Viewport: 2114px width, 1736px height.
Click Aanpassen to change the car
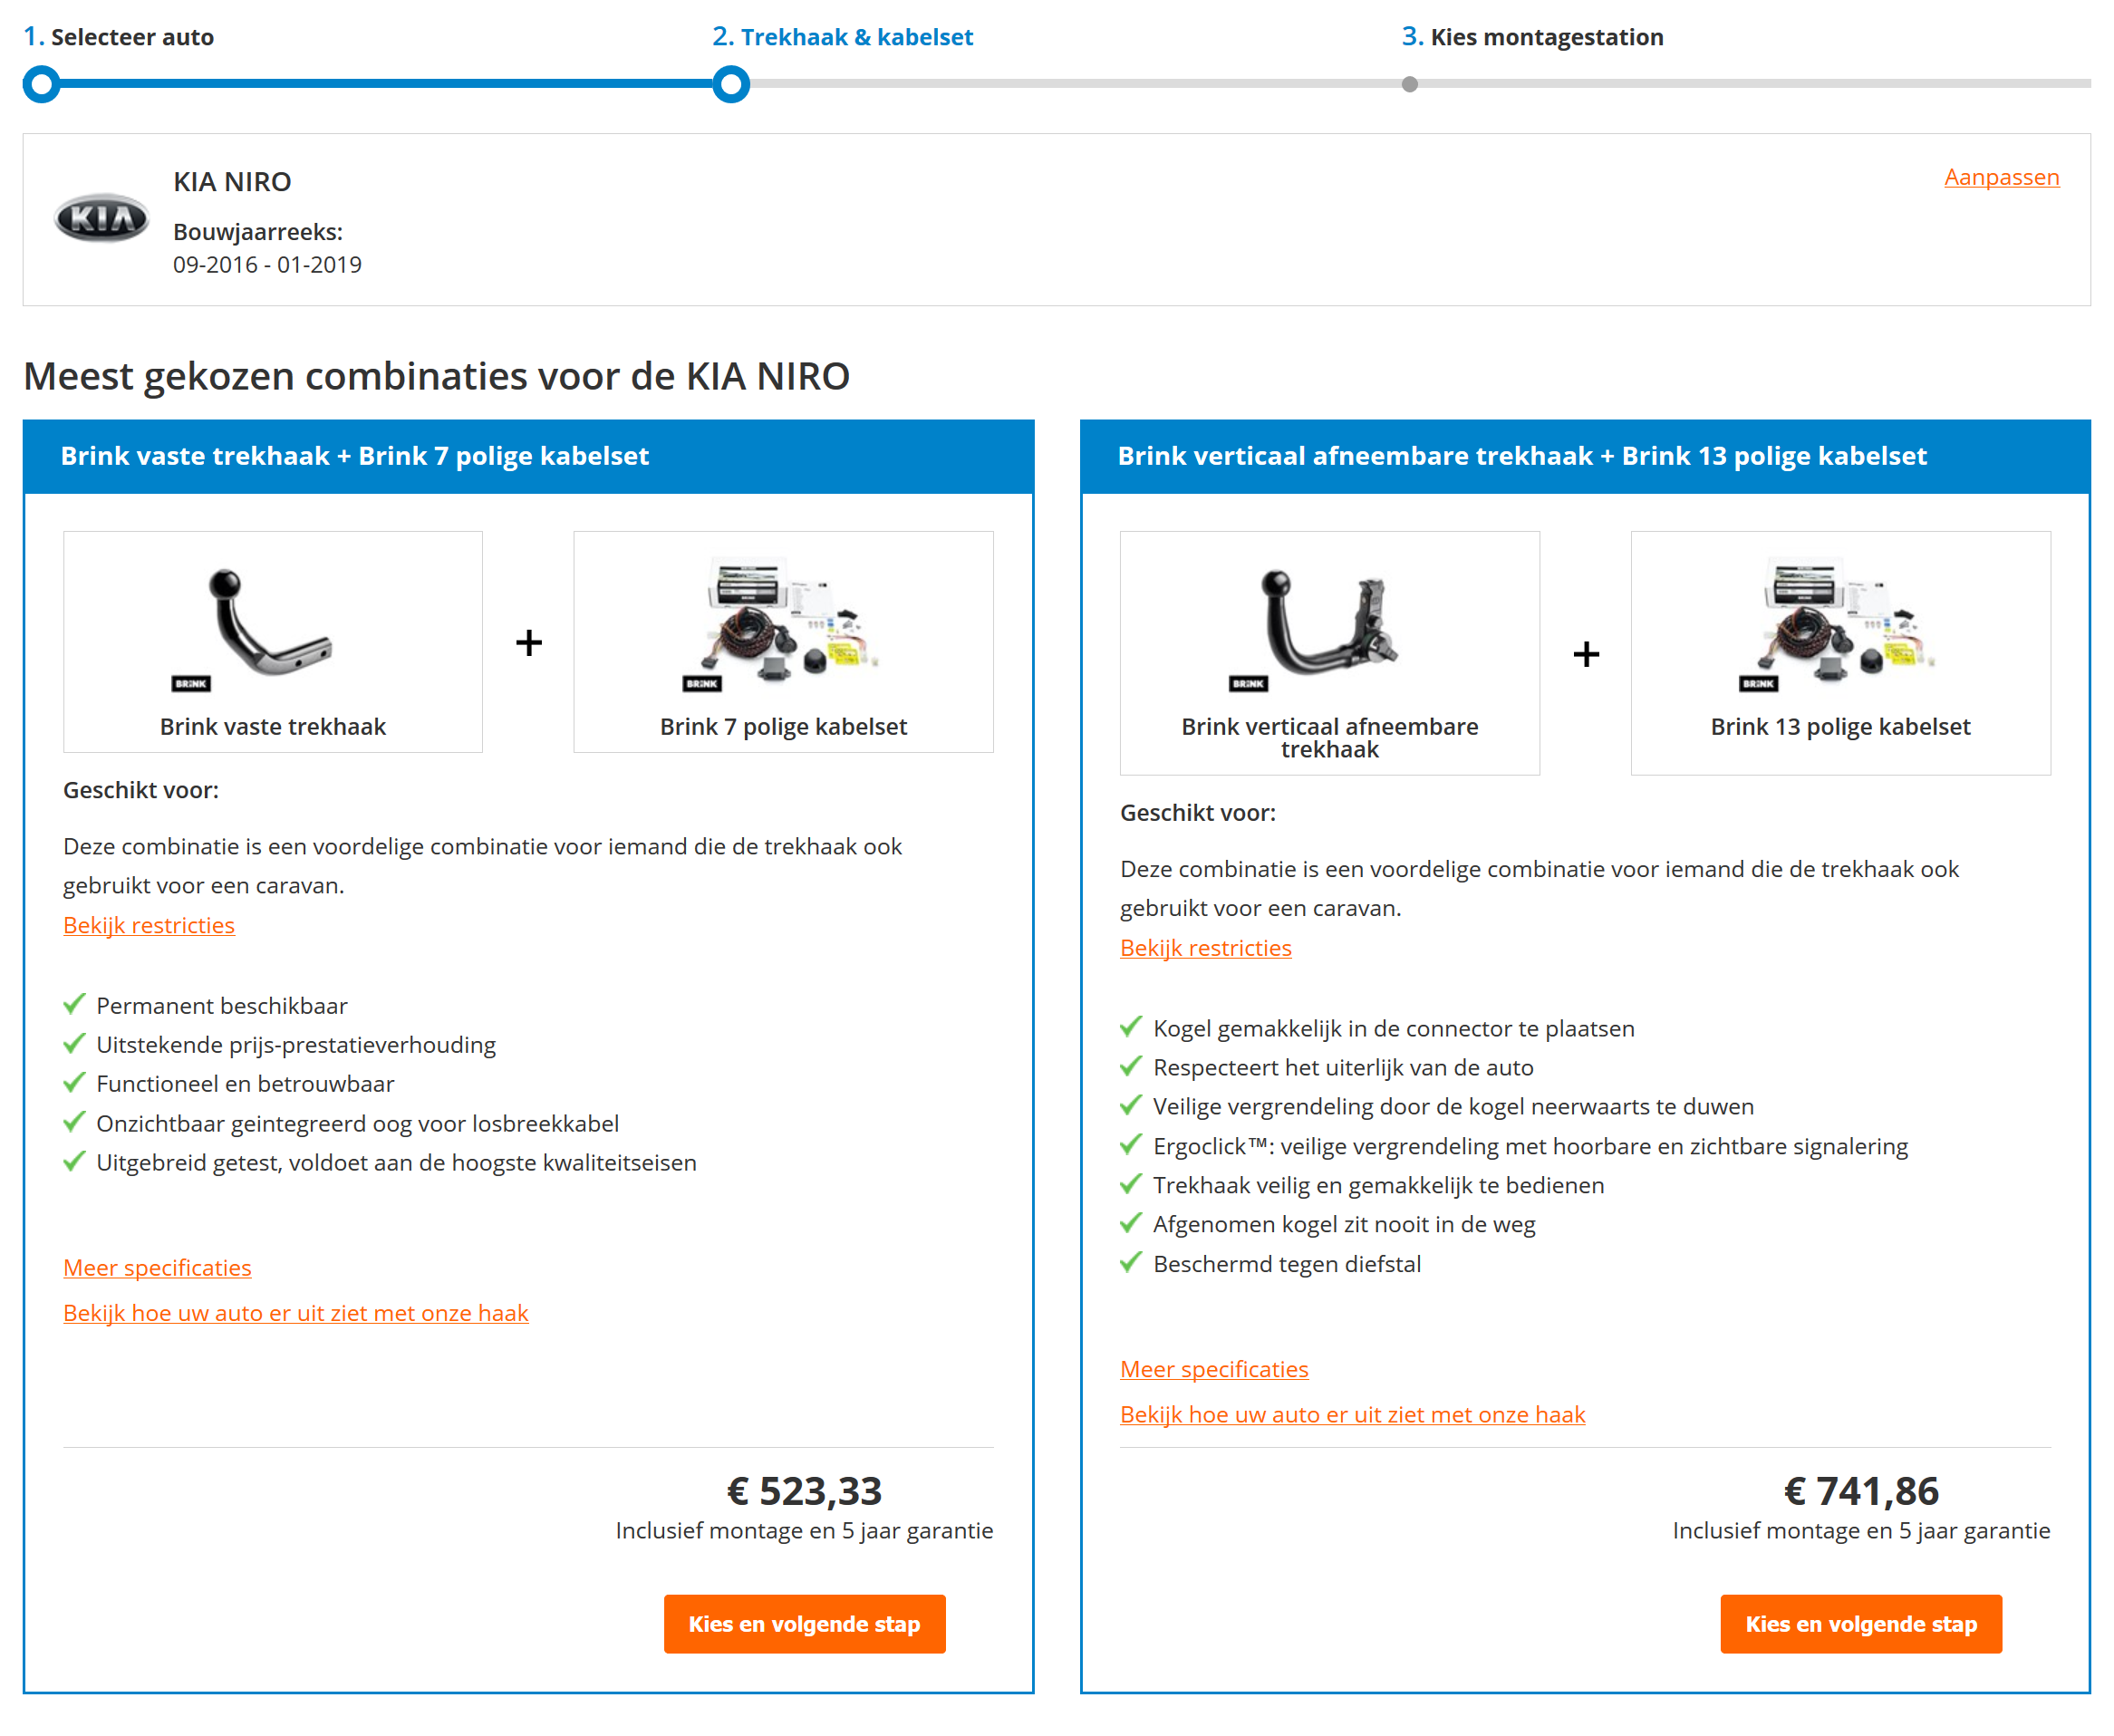point(2000,177)
